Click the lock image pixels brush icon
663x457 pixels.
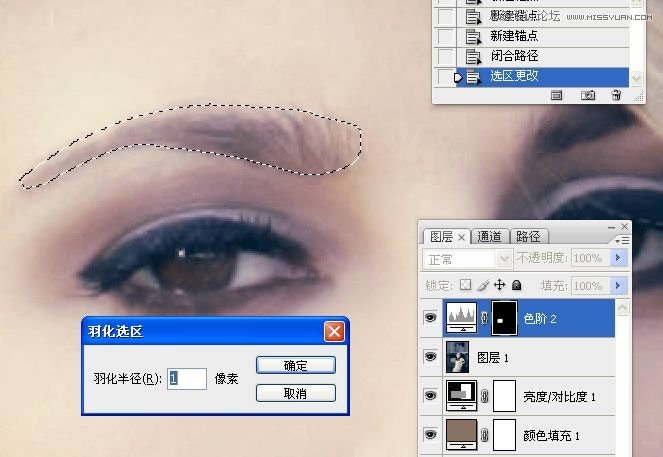coord(485,285)
